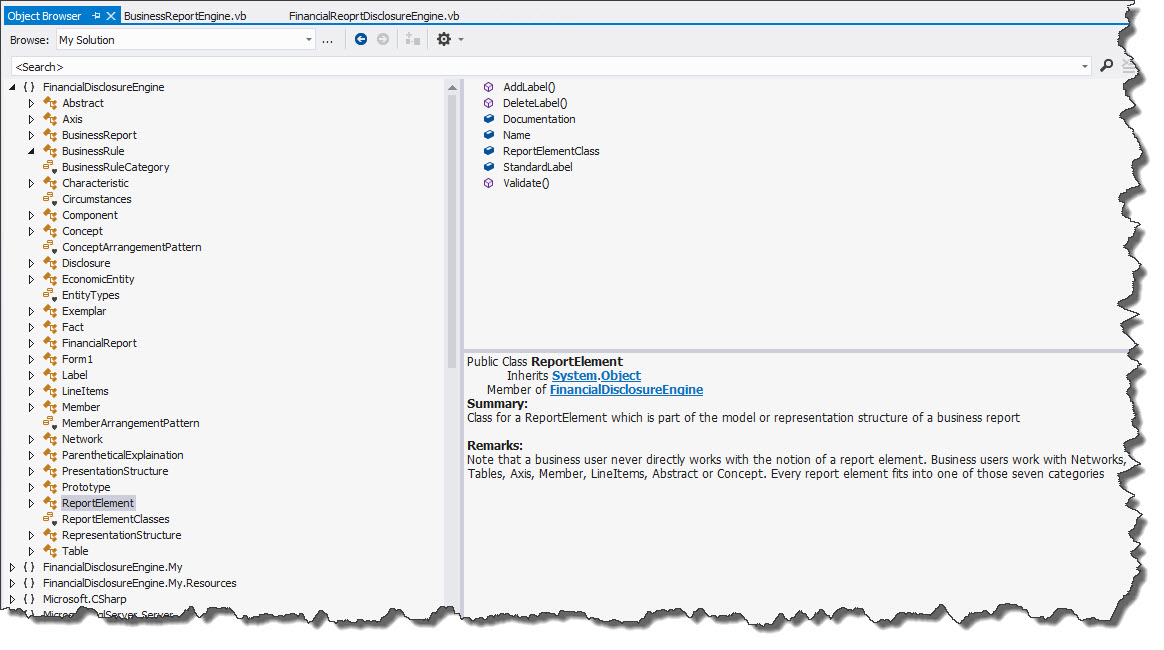
Task: Click the search magnifier icon
Action: 1106,66
